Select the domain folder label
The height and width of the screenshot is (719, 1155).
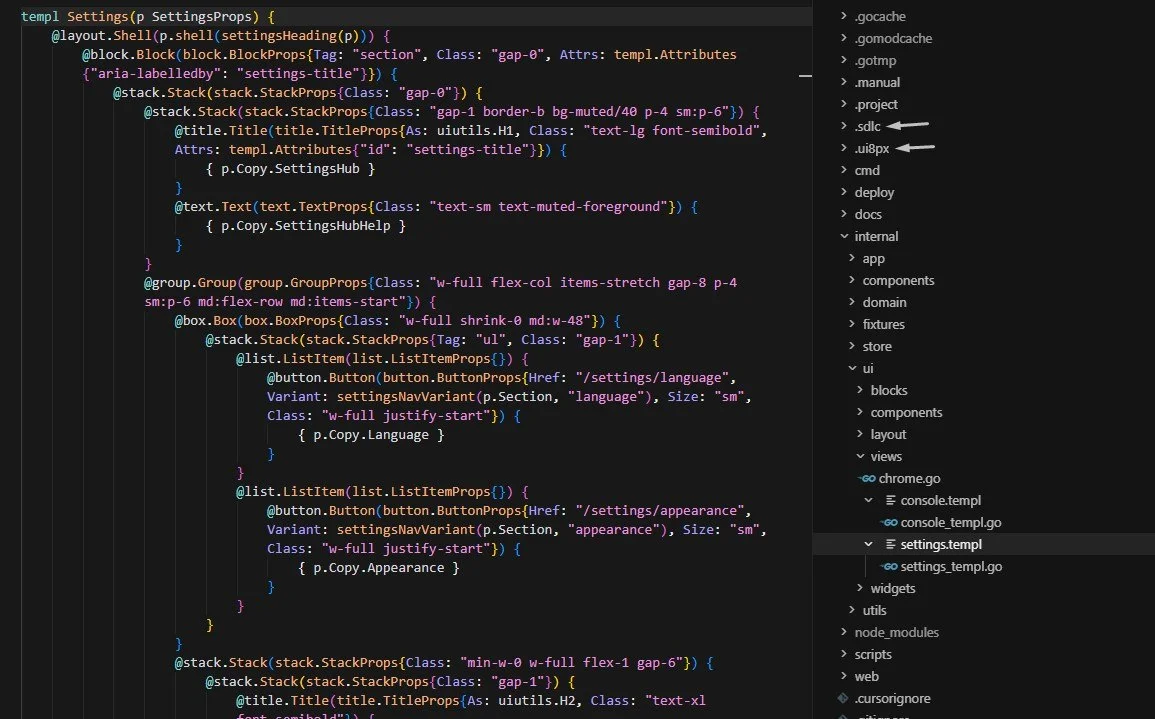point(885,303)
